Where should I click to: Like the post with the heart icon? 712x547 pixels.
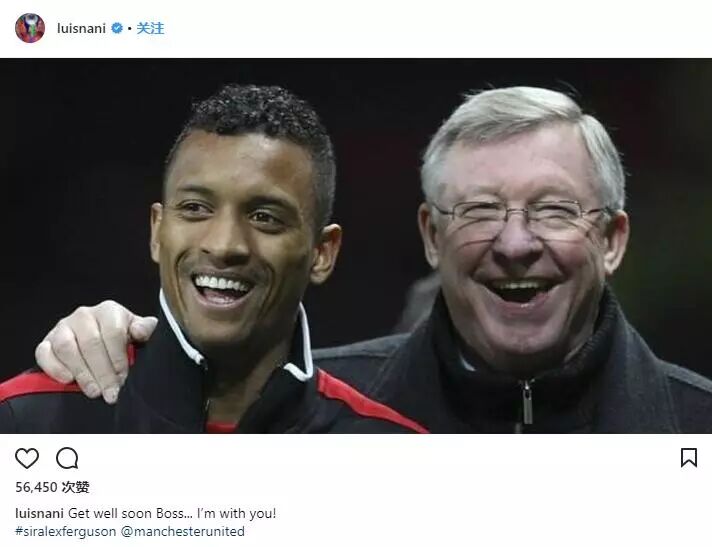(27, 458)
